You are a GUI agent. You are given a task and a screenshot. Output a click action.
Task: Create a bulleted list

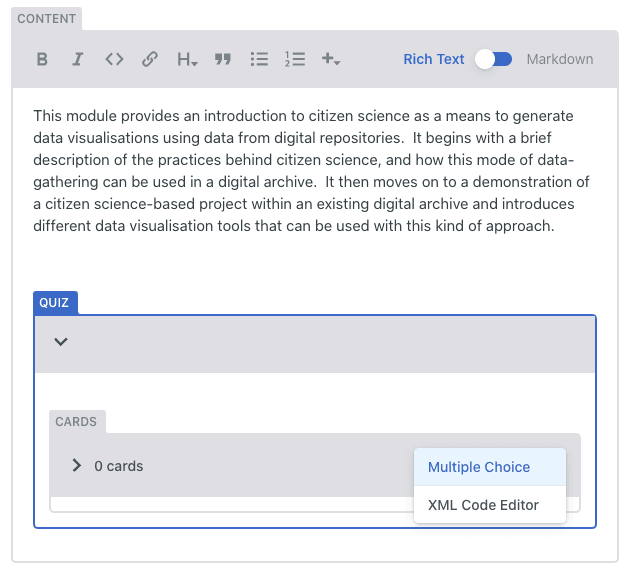coord(259,59)
